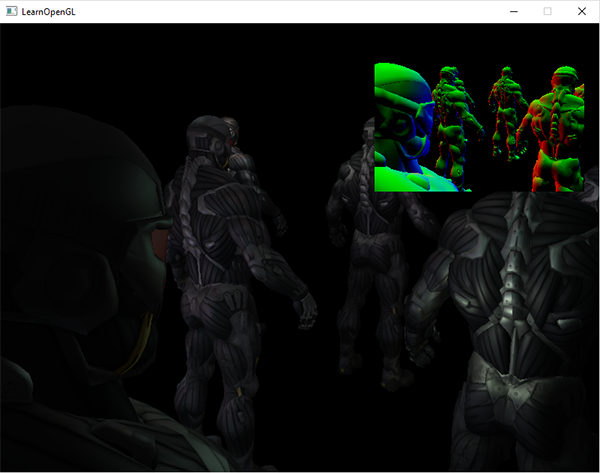
Task: Click the greyed-out maximize button
Action: click(547, 11)
